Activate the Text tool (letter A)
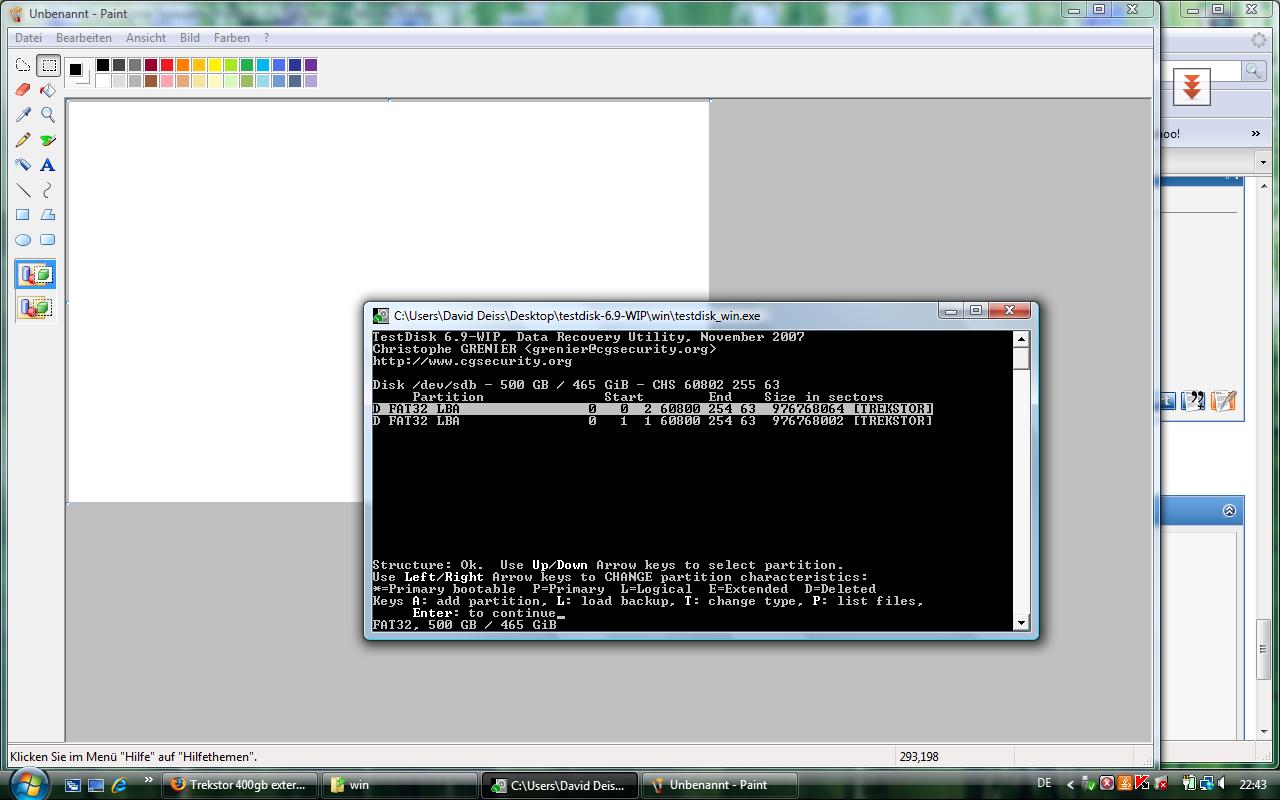 coord(48,165)
